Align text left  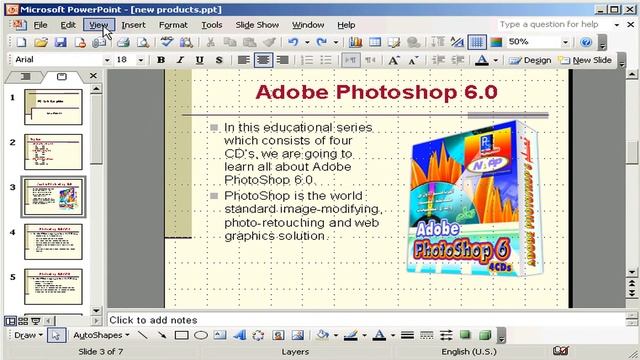[244, 60]
